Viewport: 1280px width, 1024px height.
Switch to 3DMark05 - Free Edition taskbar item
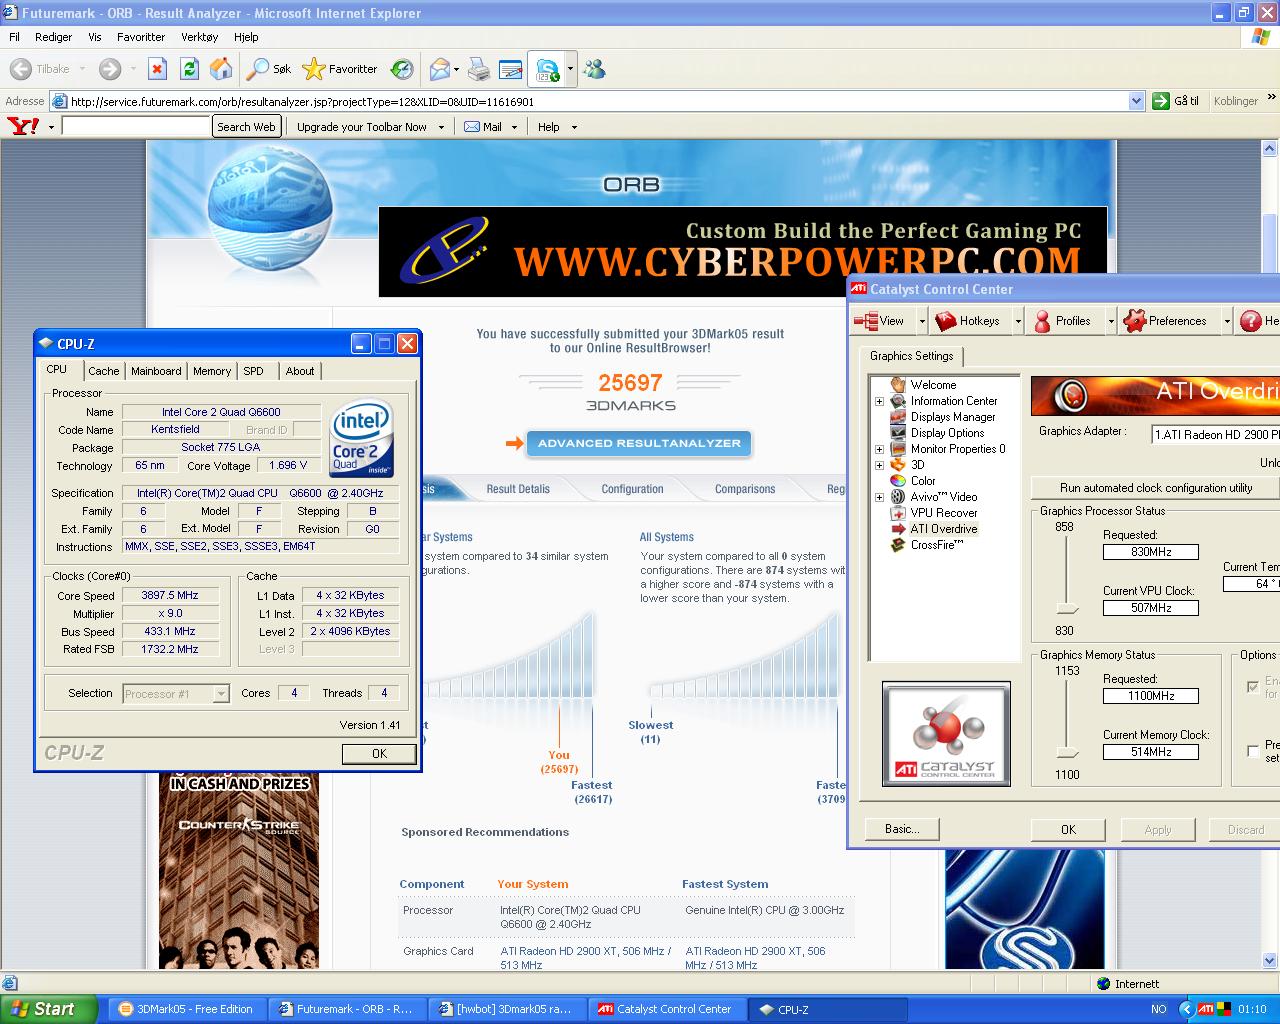(186, 1009)
